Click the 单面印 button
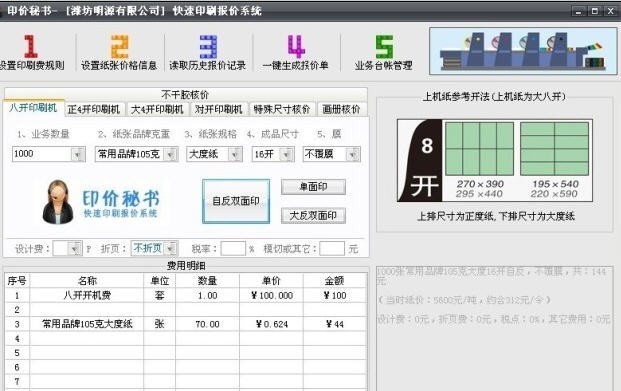 (313, 187)
